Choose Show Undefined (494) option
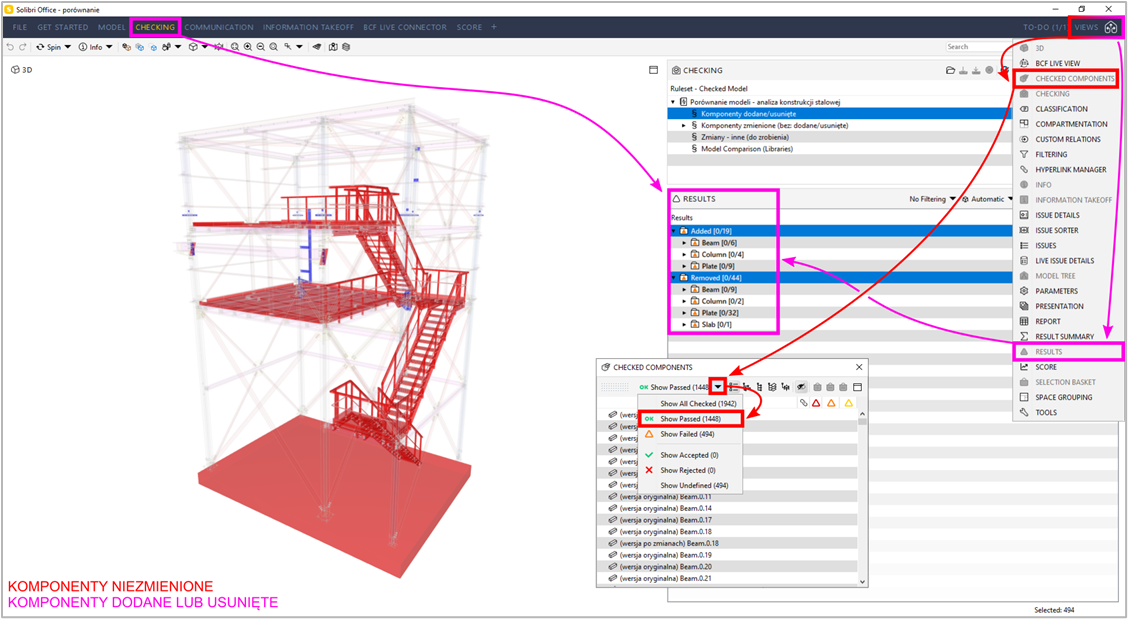The image size is (1128, 619). pos(691,485)
